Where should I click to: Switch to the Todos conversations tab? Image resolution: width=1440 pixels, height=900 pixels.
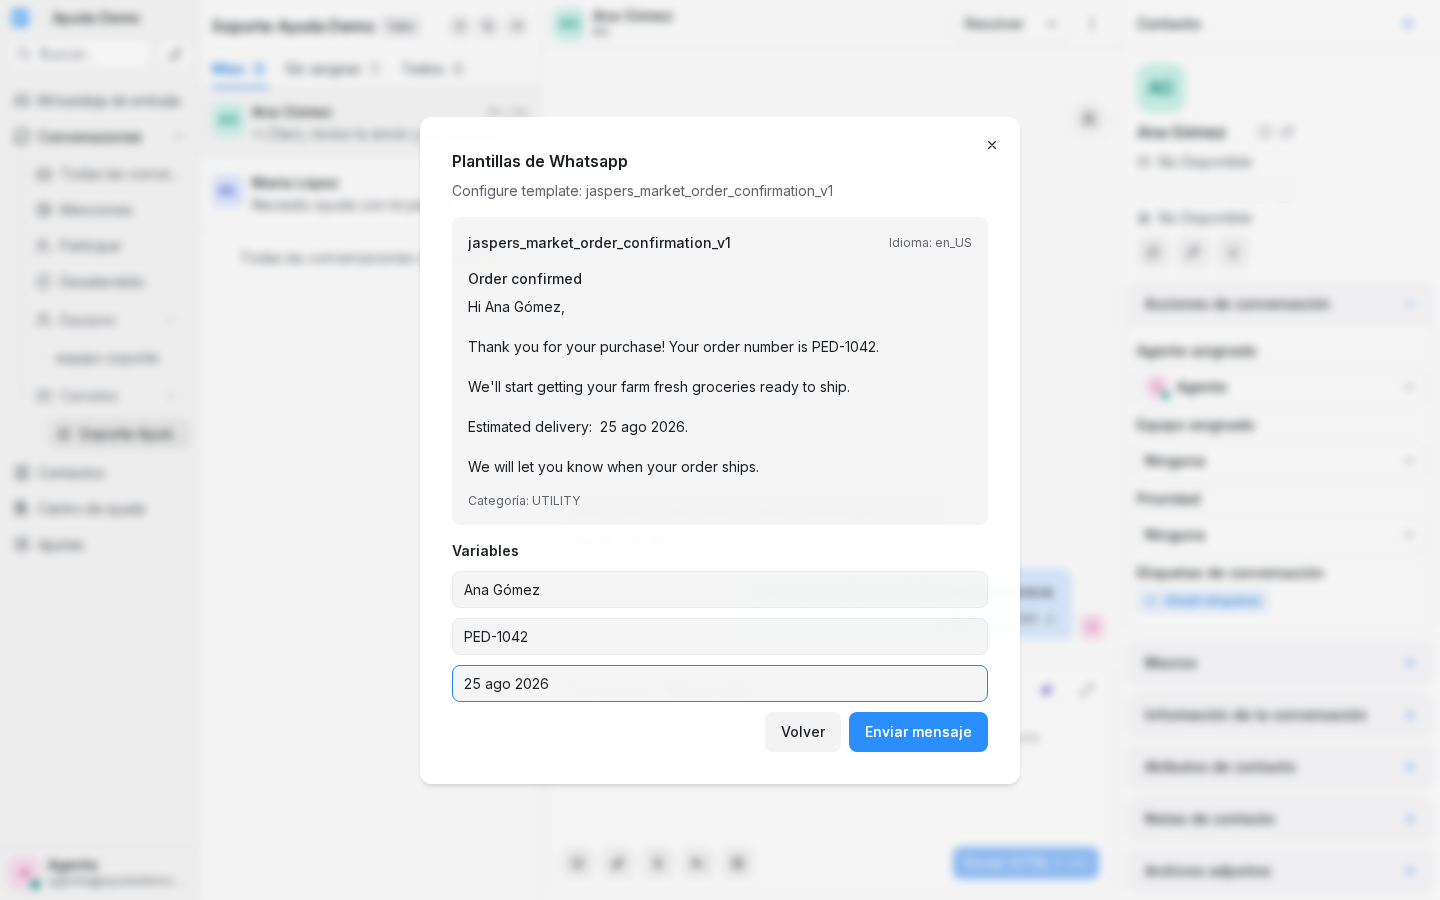tap(432, 69)
